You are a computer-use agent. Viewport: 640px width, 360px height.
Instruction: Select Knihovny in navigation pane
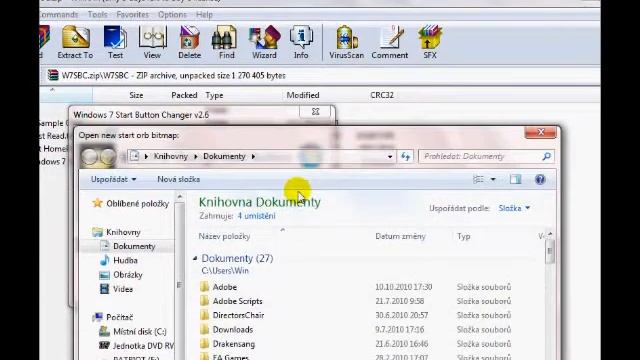[x=117, y=232]
